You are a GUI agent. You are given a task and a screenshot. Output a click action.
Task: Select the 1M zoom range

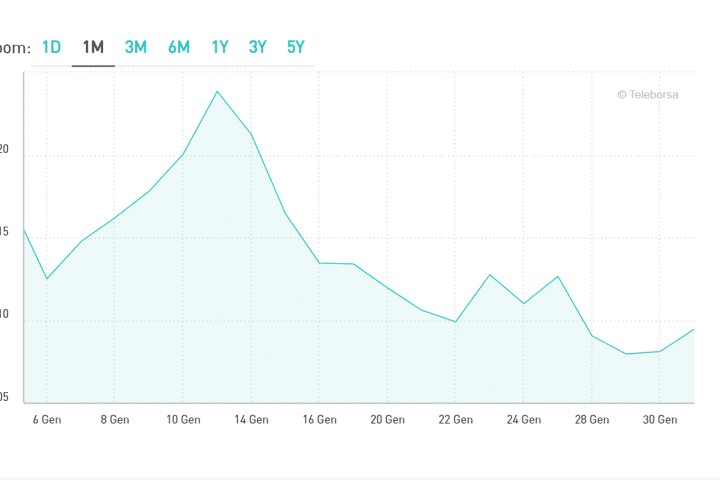(93, 47)
